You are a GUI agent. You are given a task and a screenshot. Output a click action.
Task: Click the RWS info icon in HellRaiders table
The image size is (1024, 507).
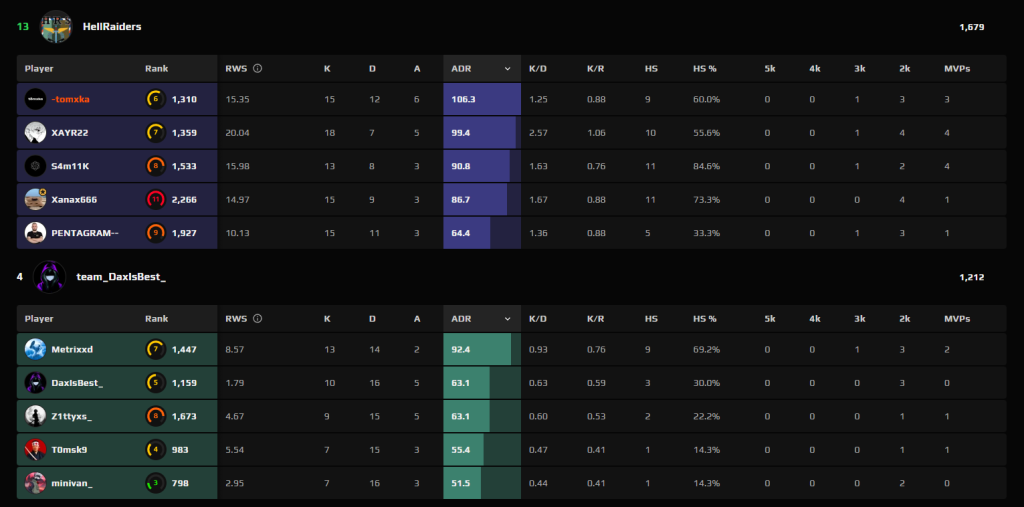(258, 69)
